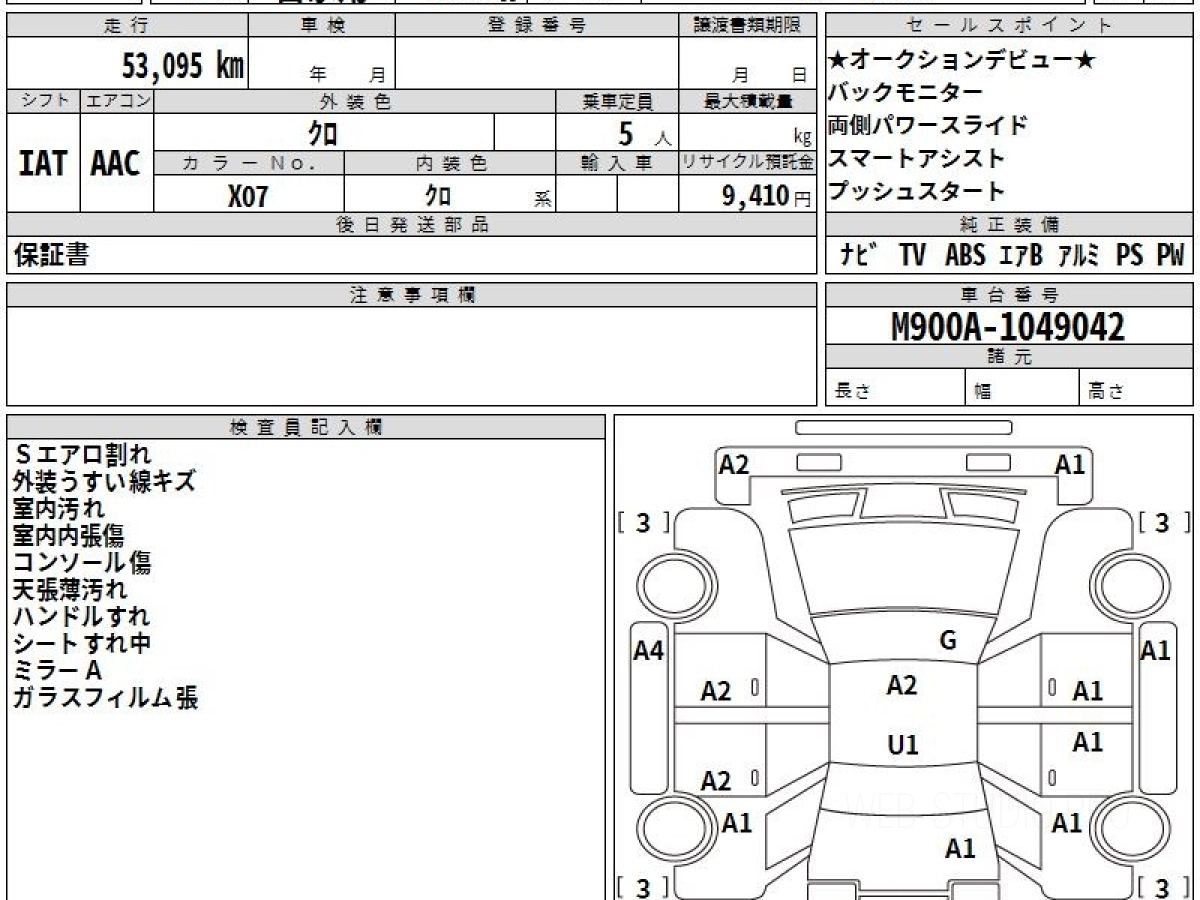Select the inspector note ミラーA
This screenshot has width=1200, height=900.
click(x=58, y=671)
